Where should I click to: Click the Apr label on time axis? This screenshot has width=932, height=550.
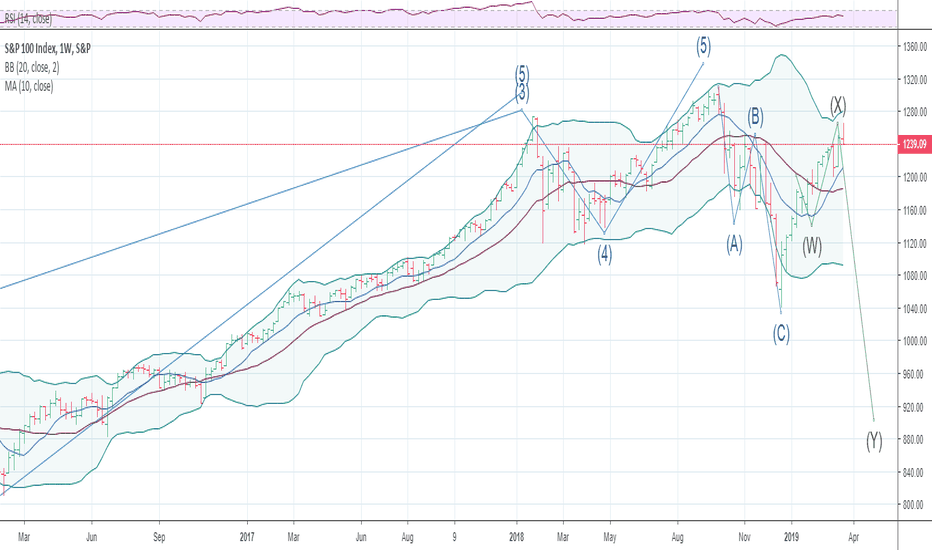pyautogui.click(x=854, y=537)
